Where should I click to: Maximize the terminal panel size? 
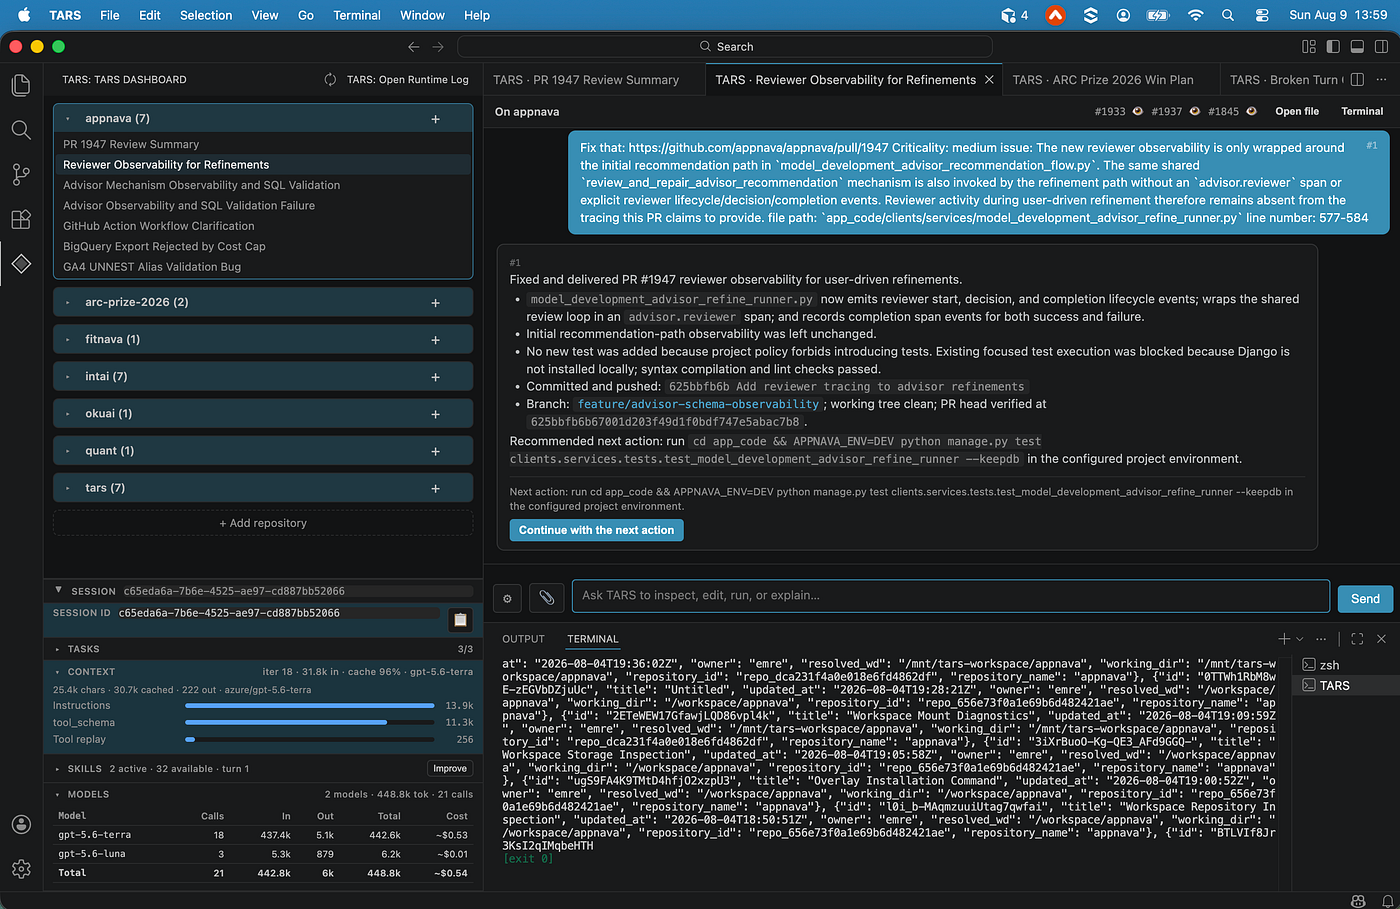coord(1357,639)
